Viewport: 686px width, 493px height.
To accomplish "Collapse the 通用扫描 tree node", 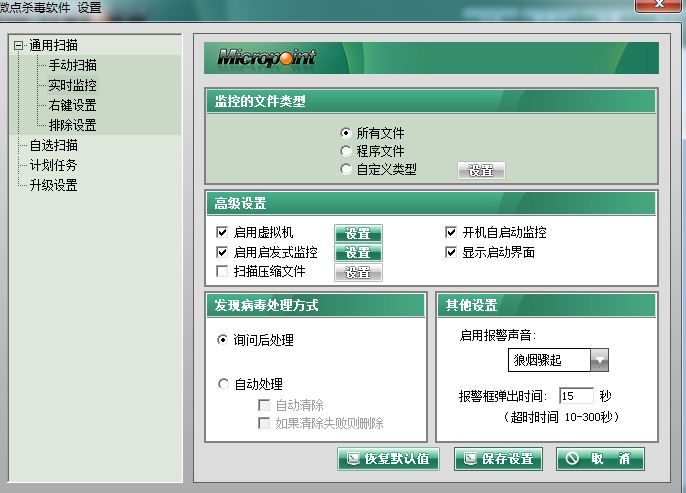I will click(x=18, y=45).
